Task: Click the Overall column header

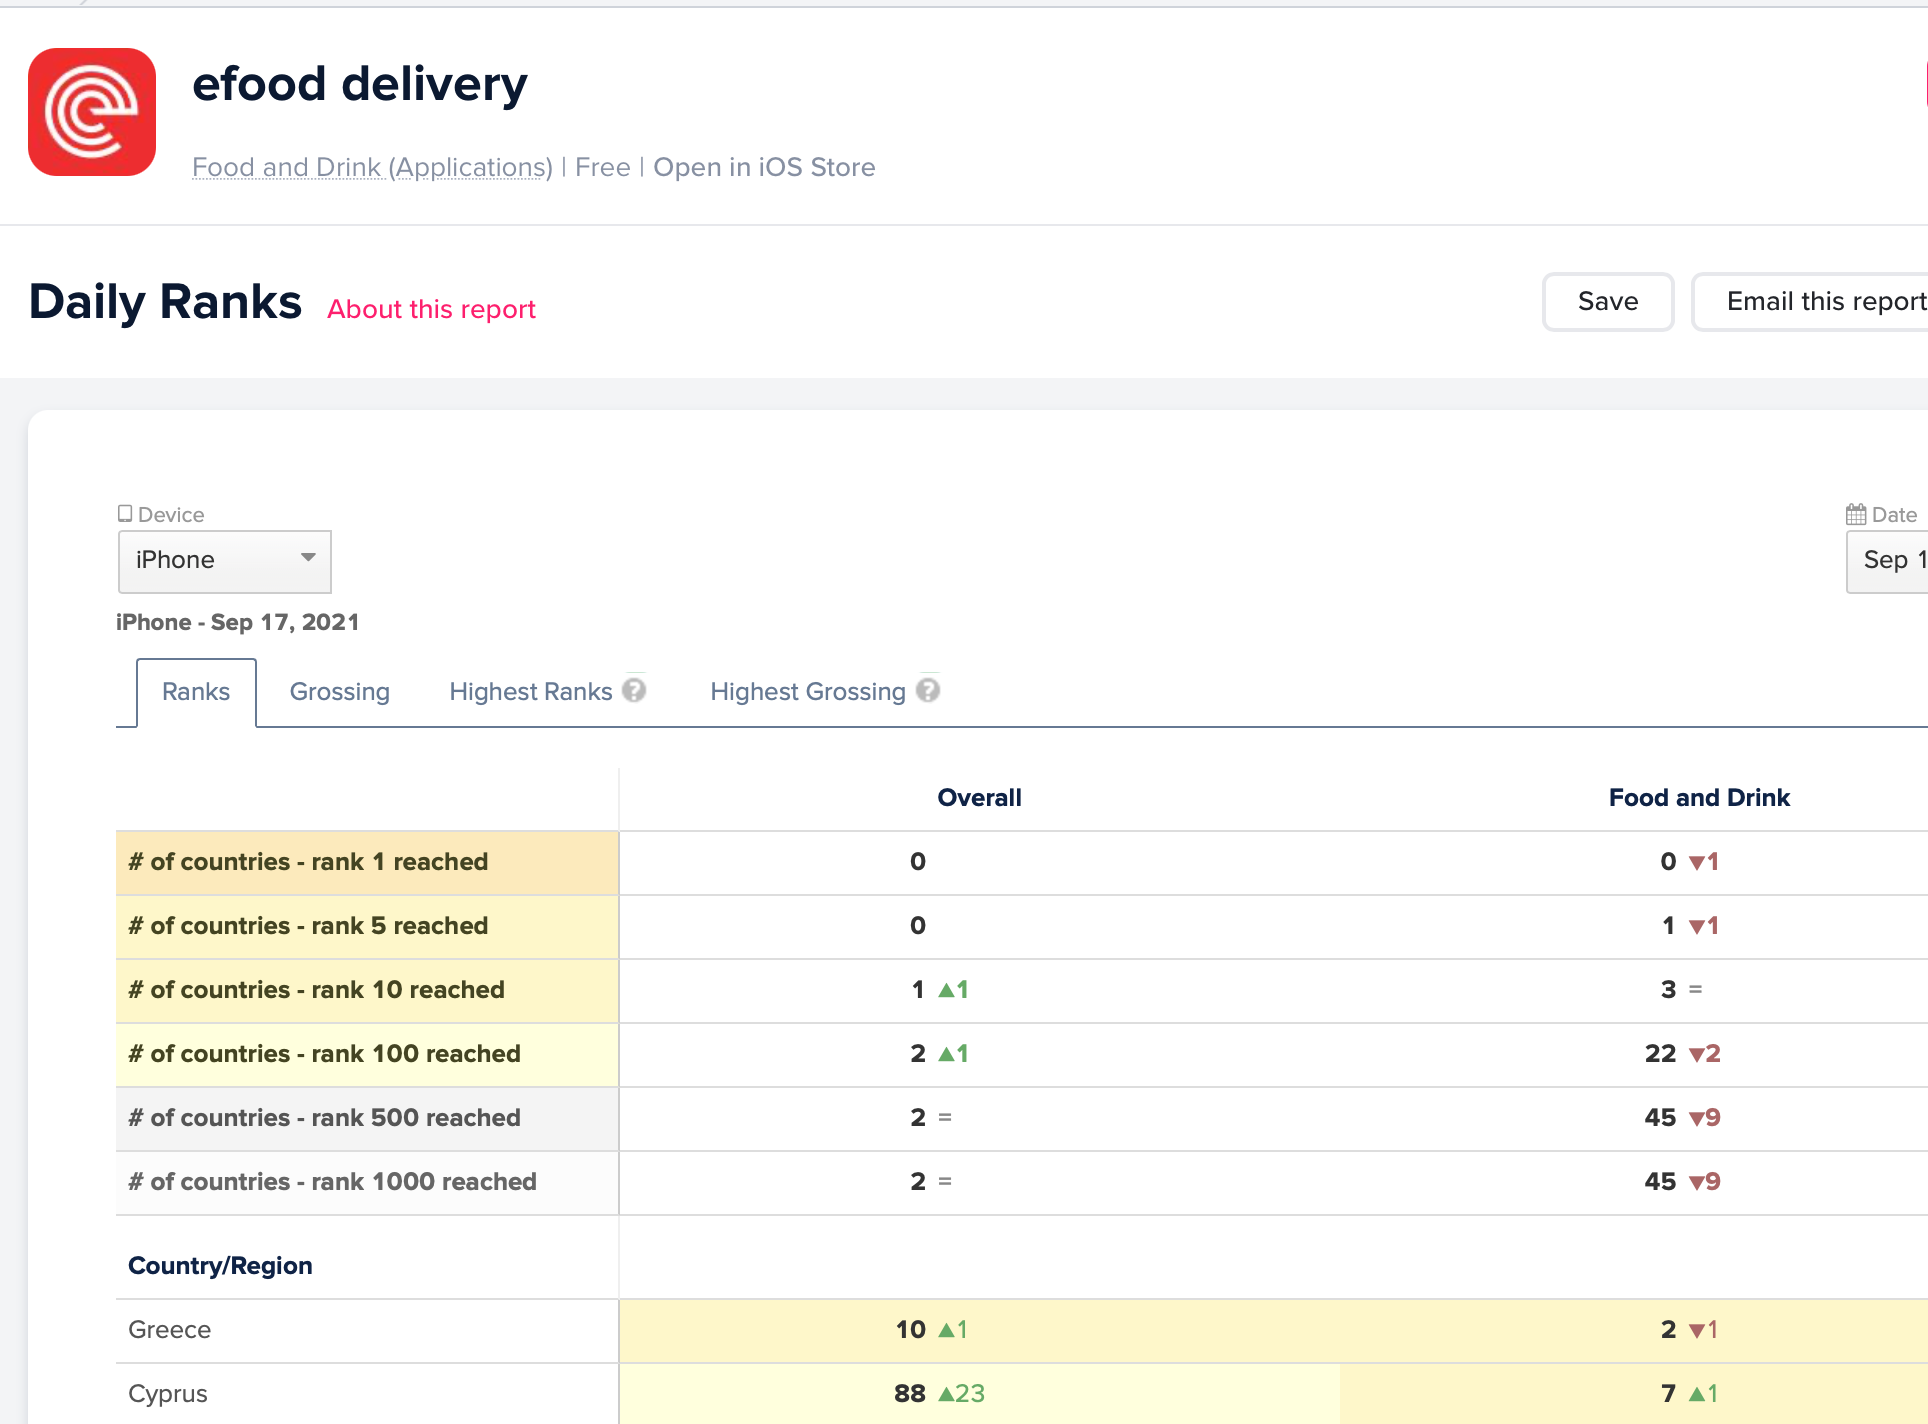Action: click(x=979, y=798)
